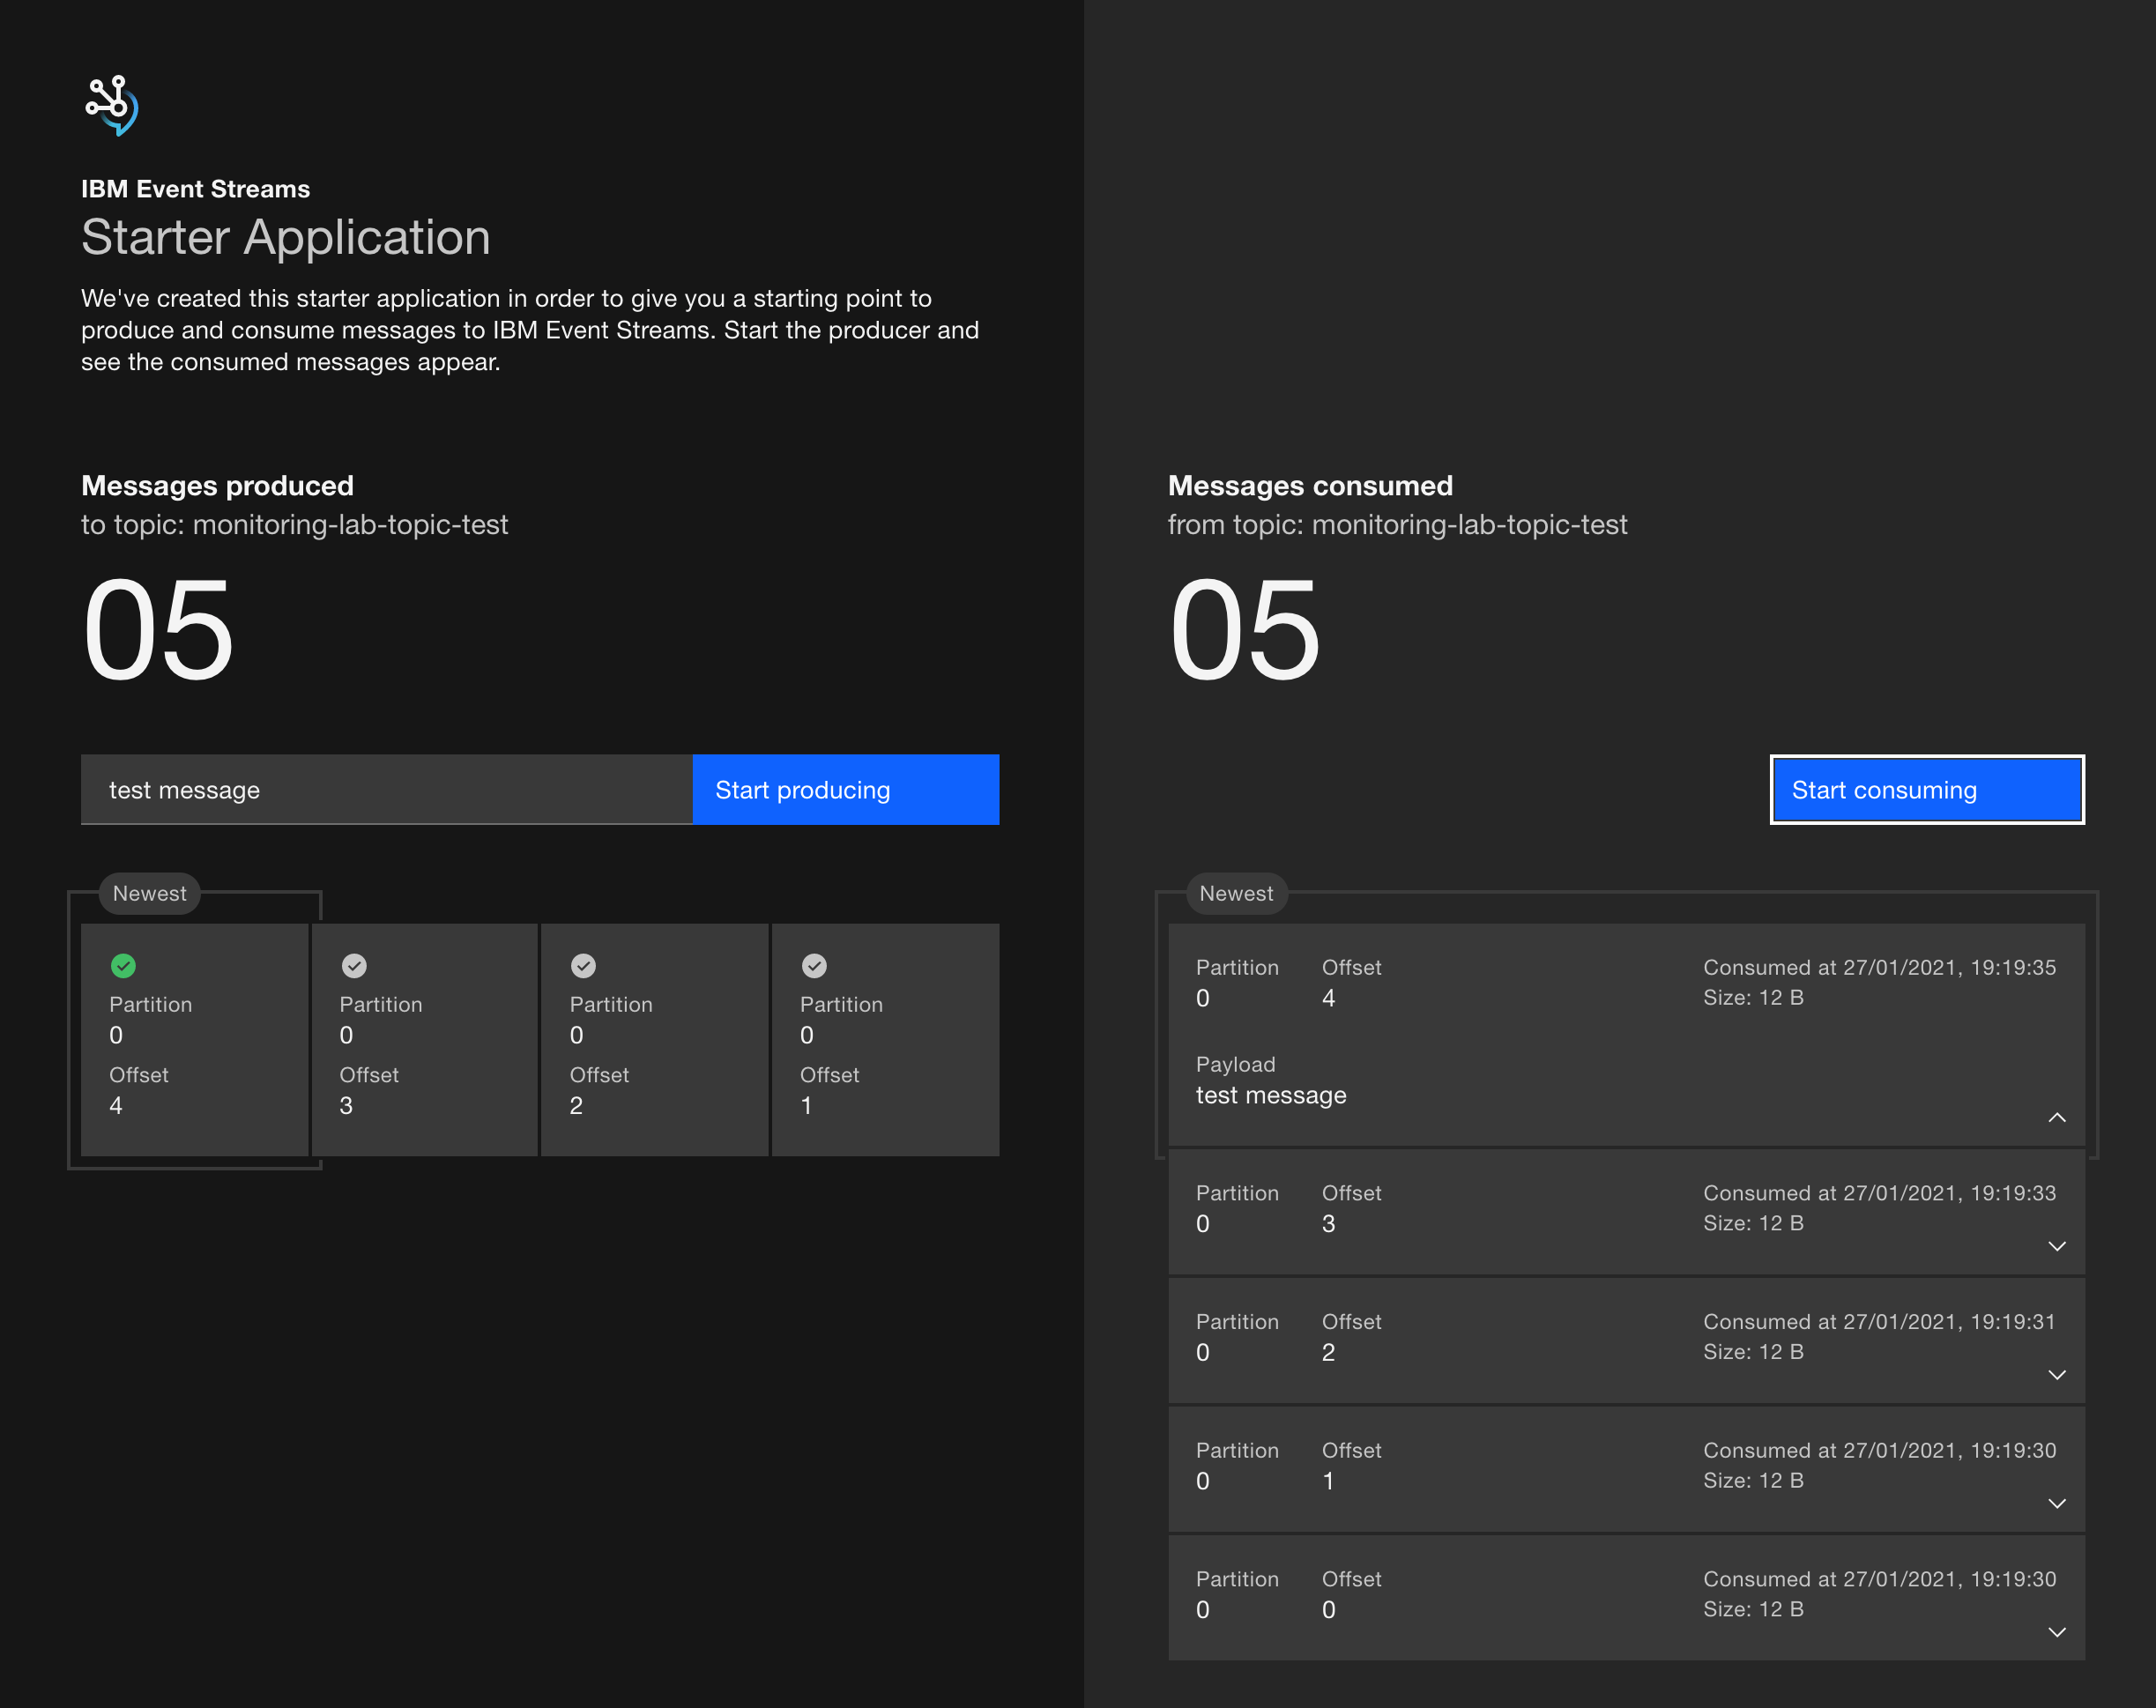The width and height of the screenshot is (2156, 1708).
Task: Expand consumed message at offset 0
Action: pyautogui.click(x=2056, y=1632)
